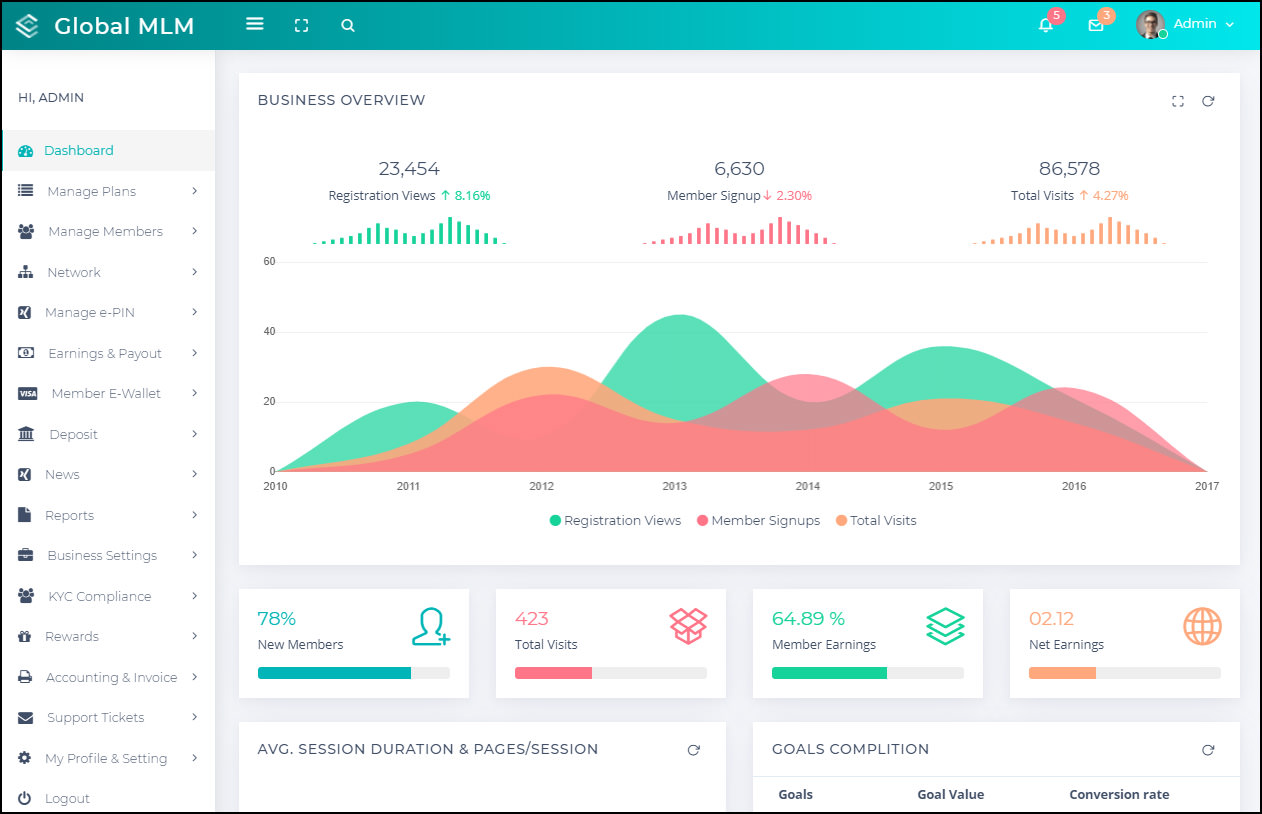
Task: Open notifications bell with 5 badge
Action: (x=1046, y=25)
